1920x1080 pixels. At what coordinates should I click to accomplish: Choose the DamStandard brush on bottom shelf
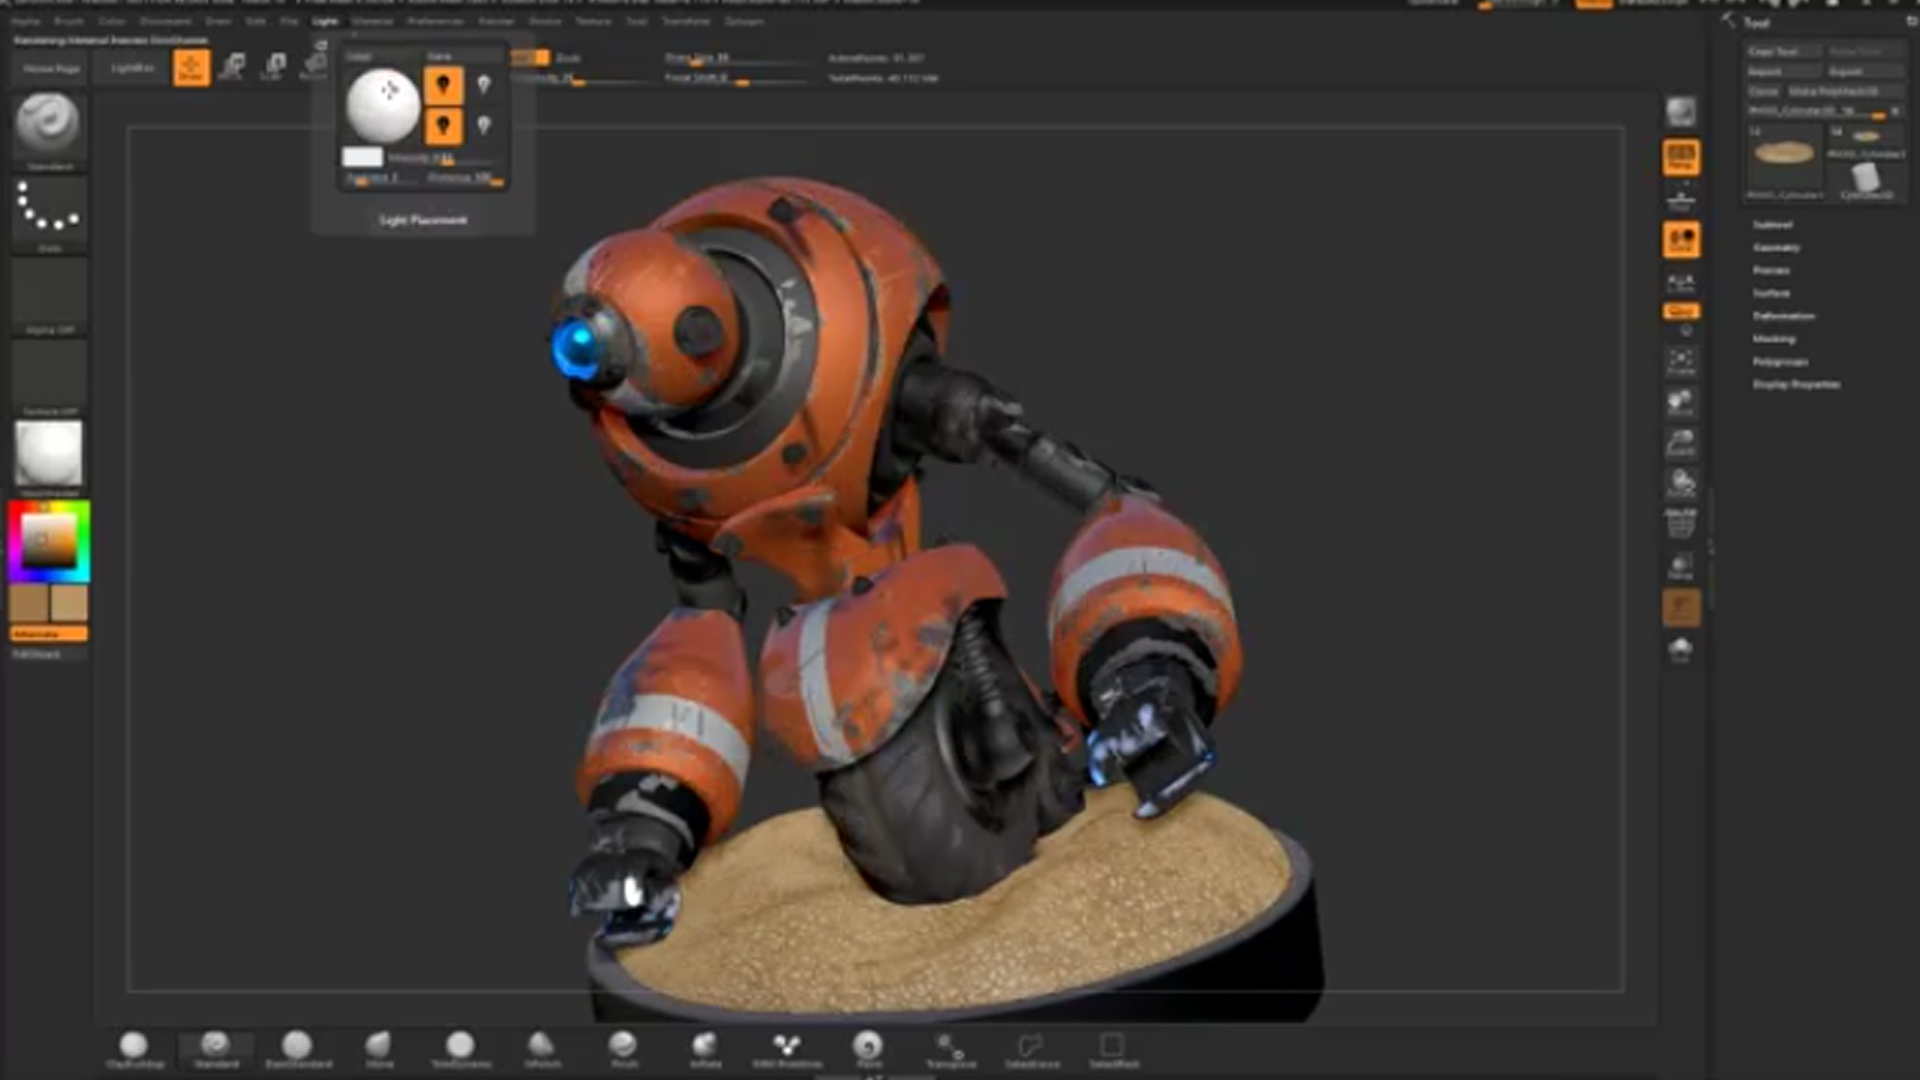297,1049
